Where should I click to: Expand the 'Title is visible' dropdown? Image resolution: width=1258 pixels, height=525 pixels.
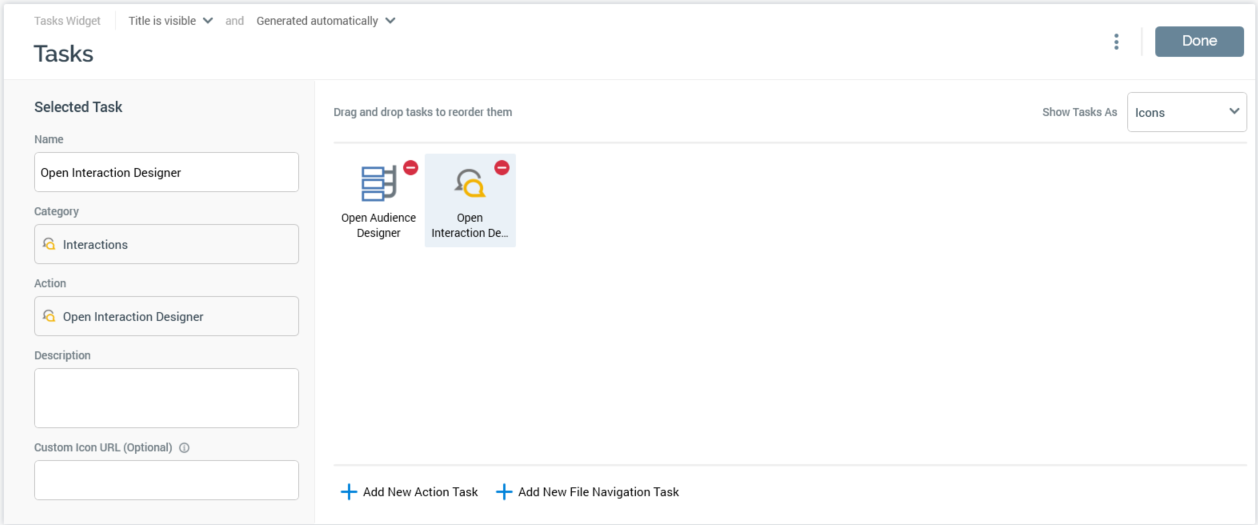[x=170, y=21]
